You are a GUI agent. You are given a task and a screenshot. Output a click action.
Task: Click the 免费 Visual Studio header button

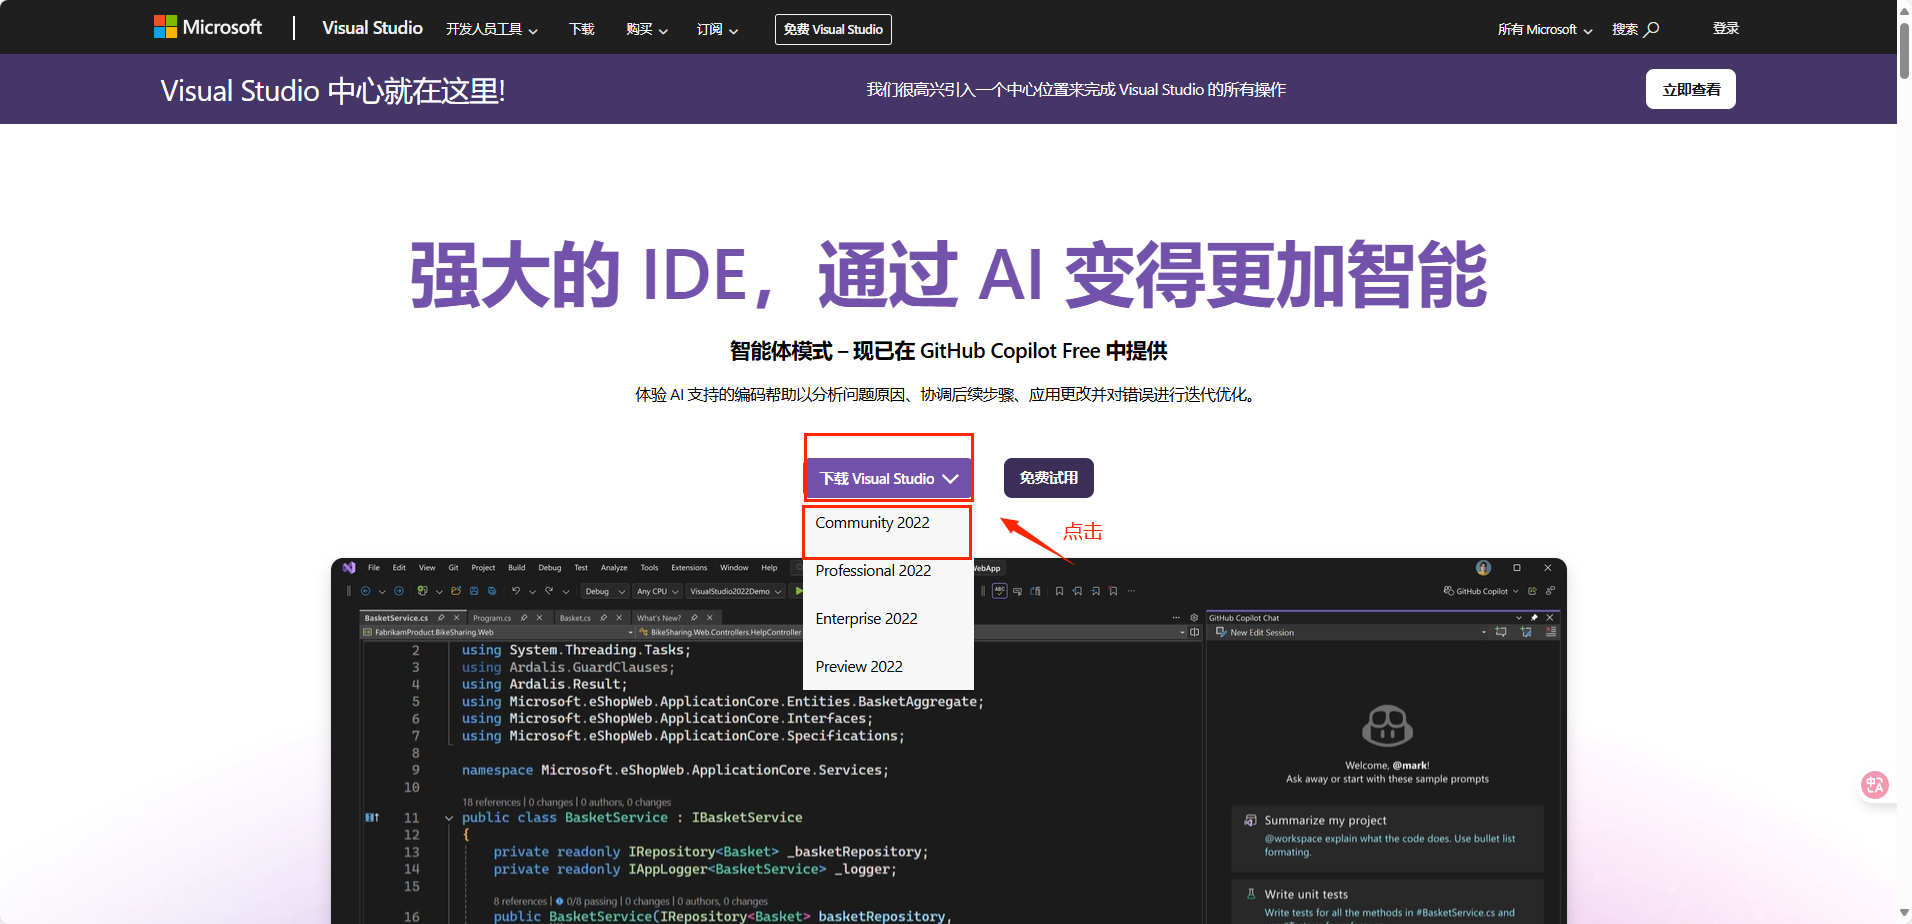[x=833, y=29]
